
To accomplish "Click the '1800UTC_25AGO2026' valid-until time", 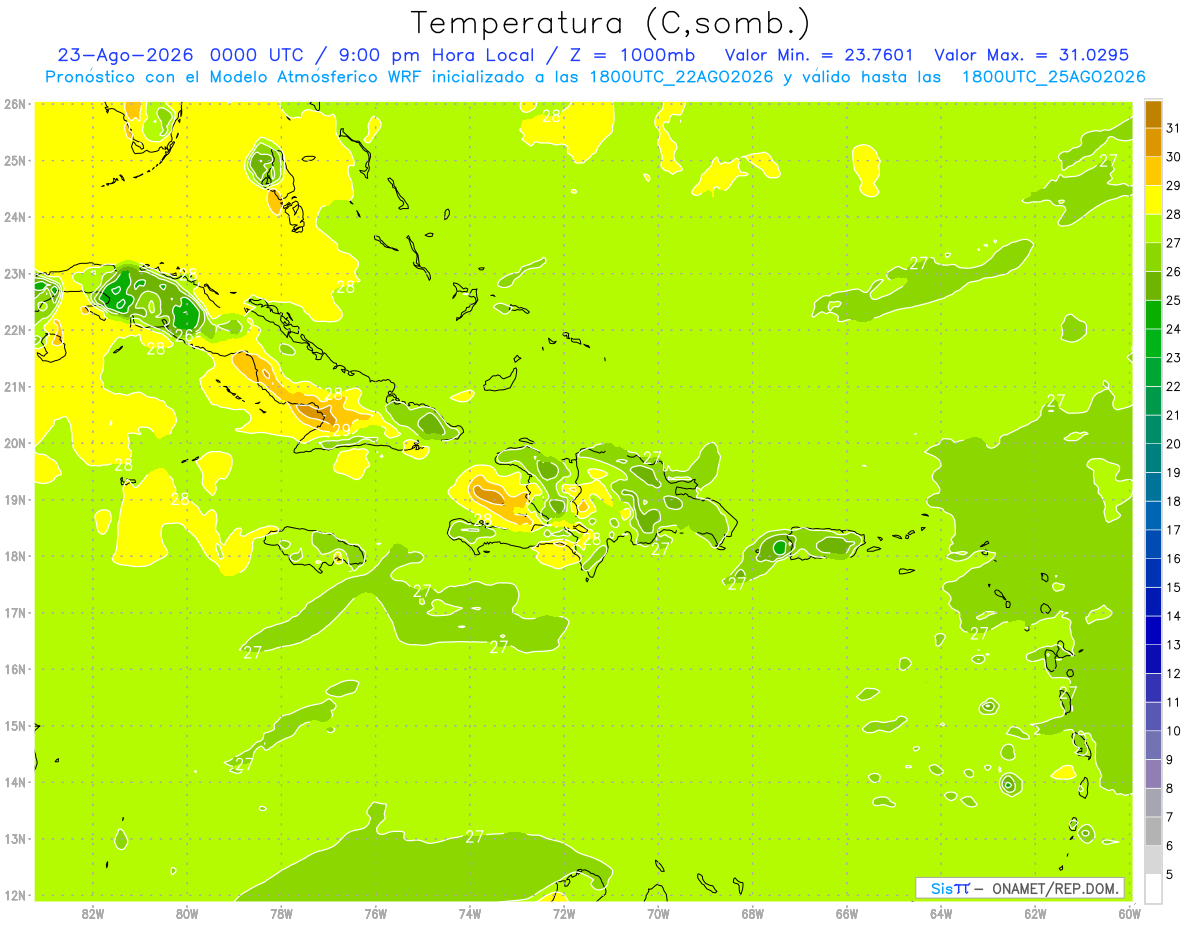I will (1053, 77).
